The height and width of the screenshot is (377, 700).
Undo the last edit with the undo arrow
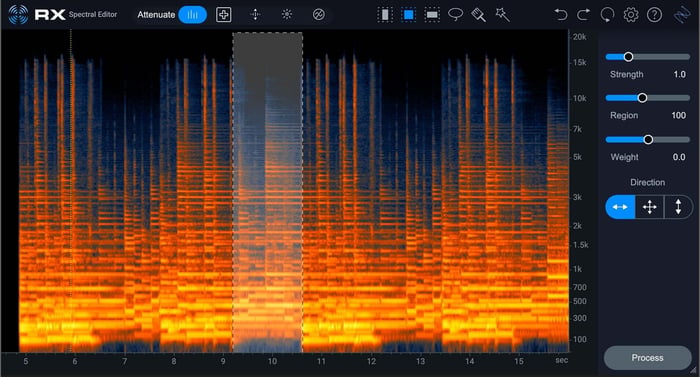561,15
